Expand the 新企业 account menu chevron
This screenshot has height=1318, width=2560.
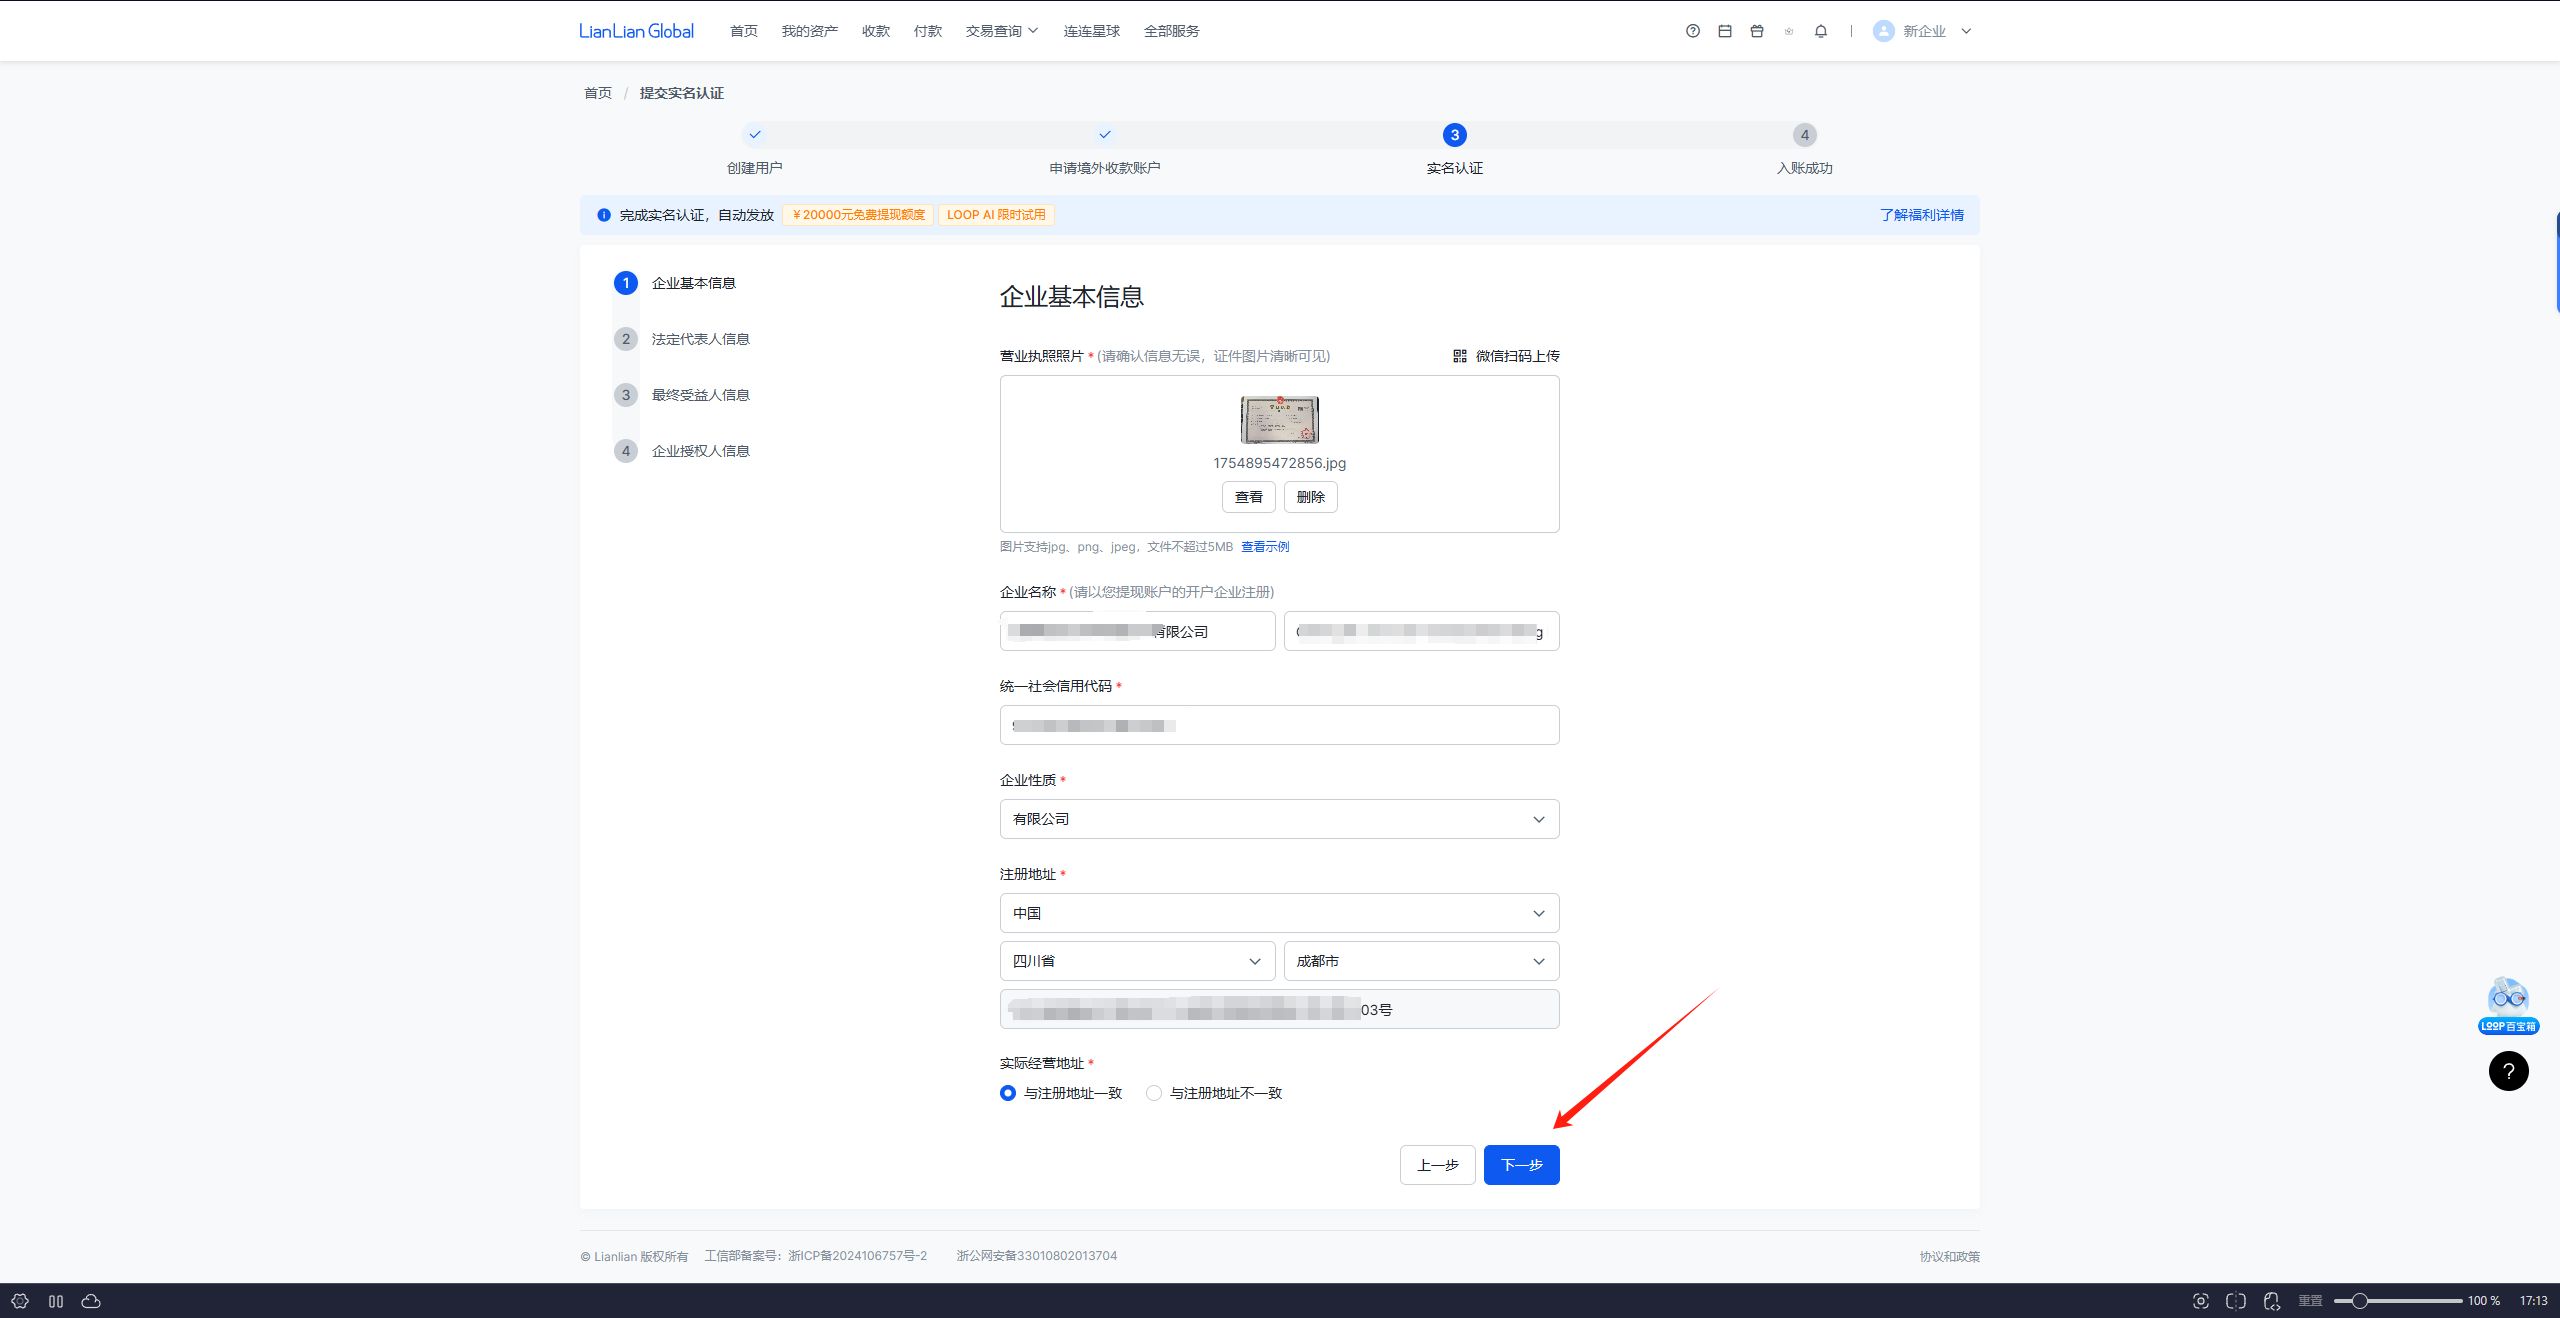point(1966,31)
